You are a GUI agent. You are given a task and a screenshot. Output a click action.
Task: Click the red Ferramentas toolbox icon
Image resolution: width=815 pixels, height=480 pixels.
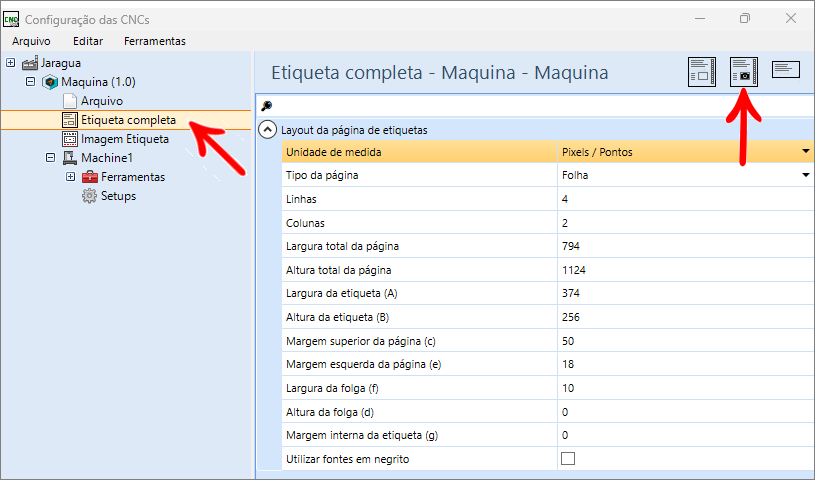tap(90, 177)
